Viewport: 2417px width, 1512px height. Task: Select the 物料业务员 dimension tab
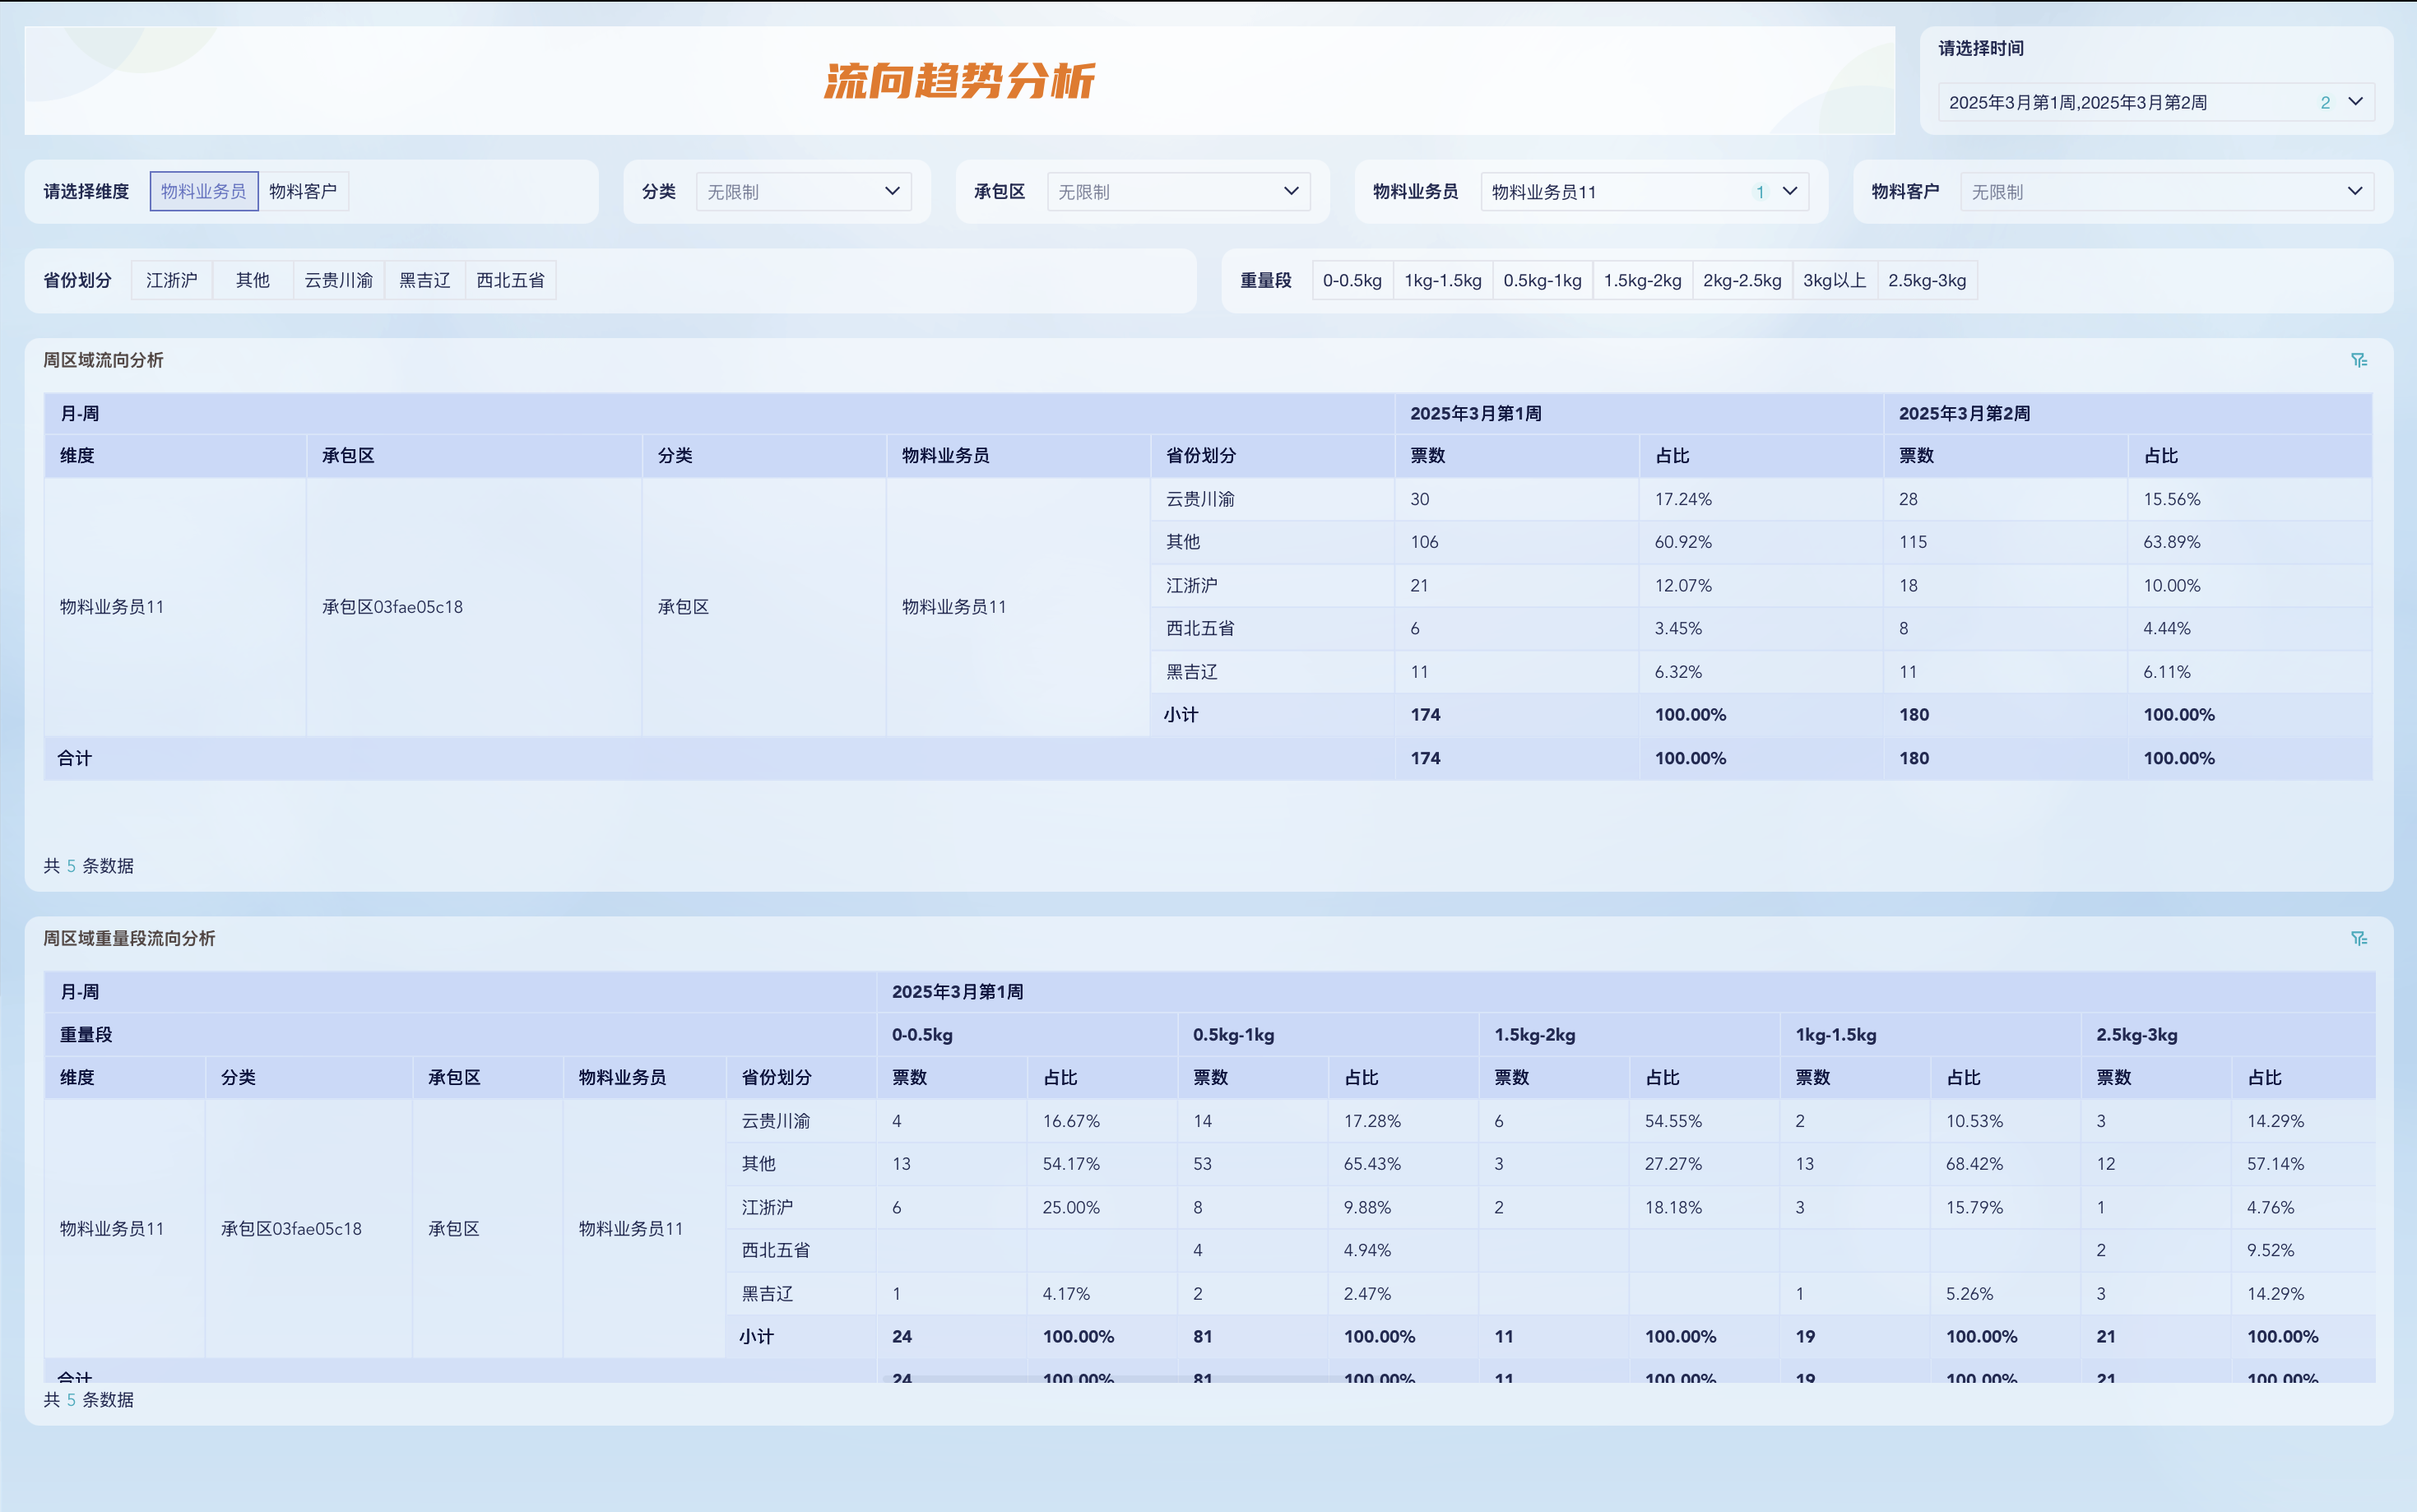pos(203,190)
